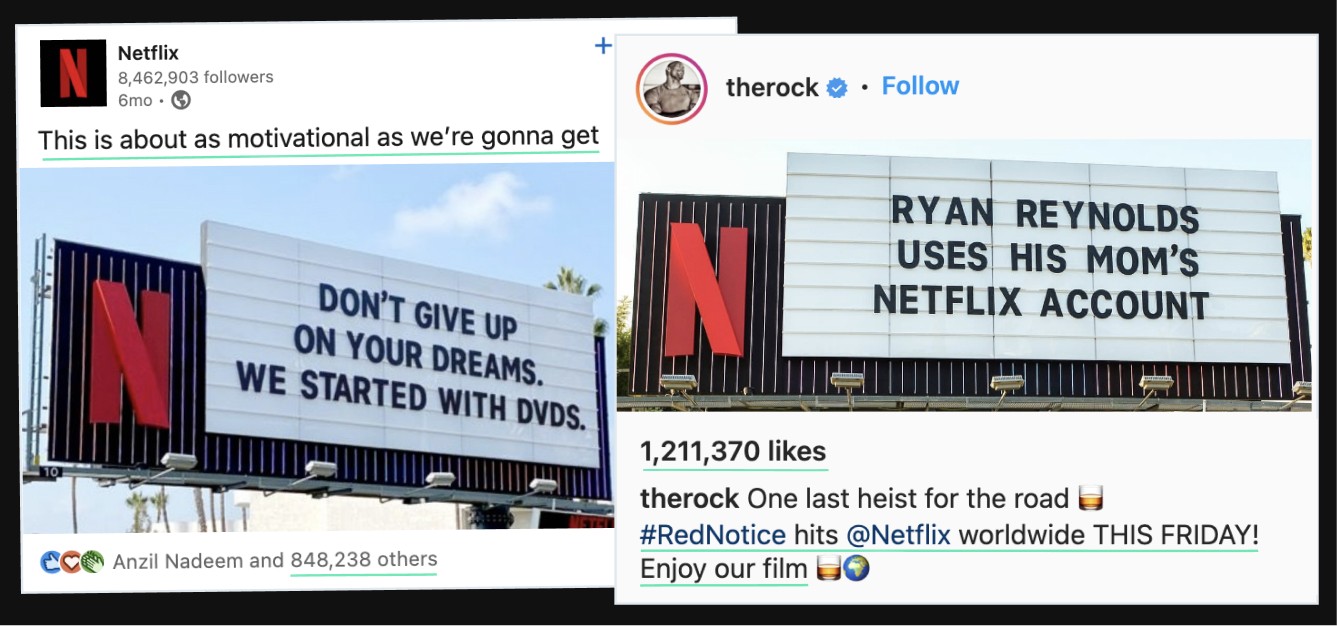Click the 8,462,903 followers count
The image size is (1338, 626).
195,77
